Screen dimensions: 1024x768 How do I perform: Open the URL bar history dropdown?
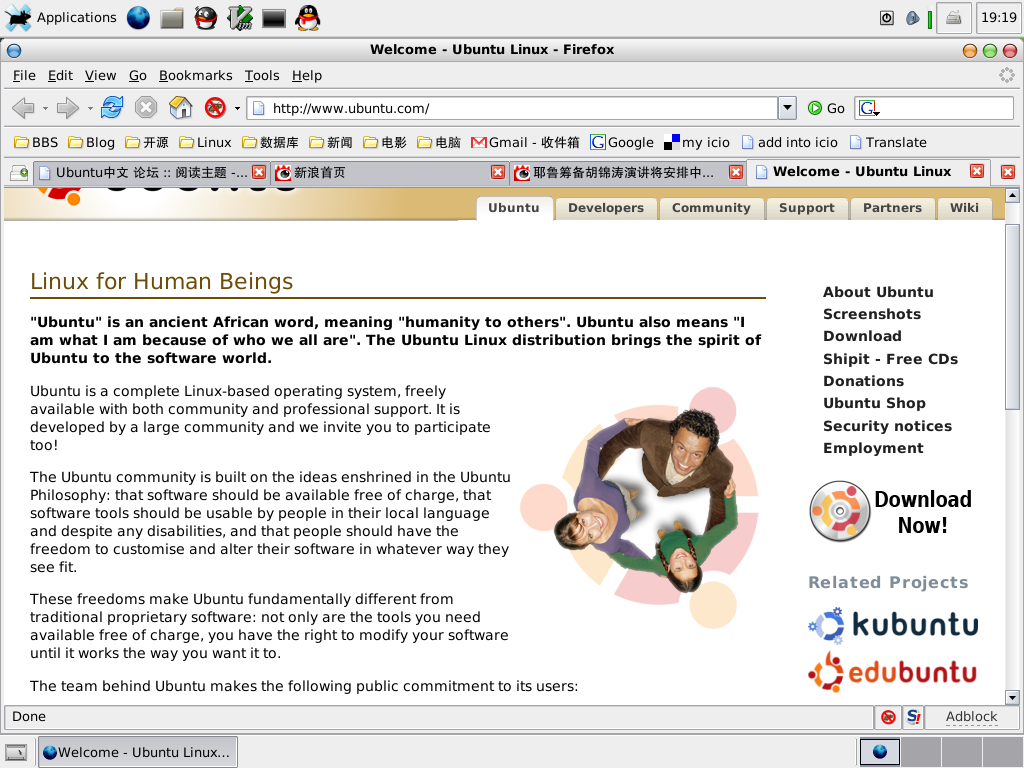[787, 108]
